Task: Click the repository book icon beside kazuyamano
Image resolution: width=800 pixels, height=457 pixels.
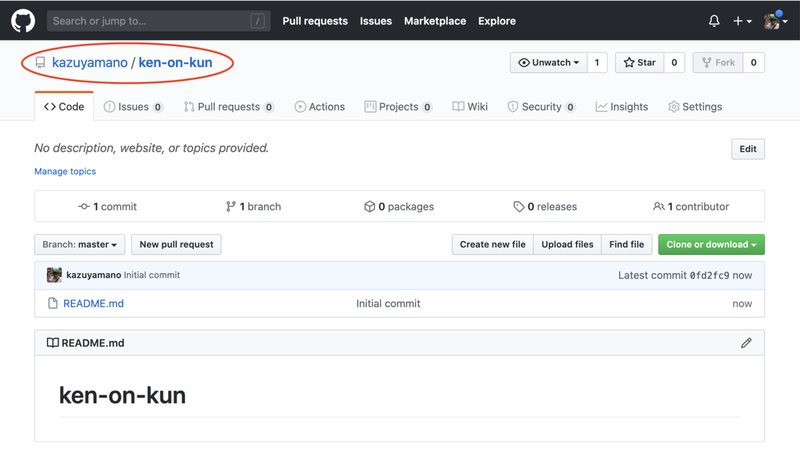Action: [x=40, y=63]
